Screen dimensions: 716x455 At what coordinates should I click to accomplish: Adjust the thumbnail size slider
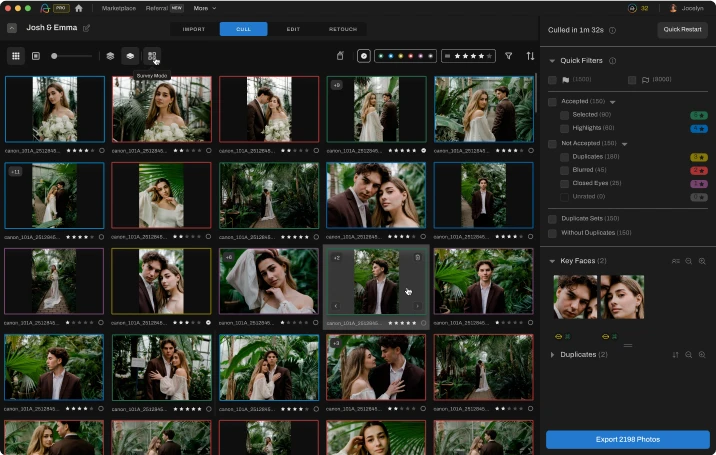point(55,56)
